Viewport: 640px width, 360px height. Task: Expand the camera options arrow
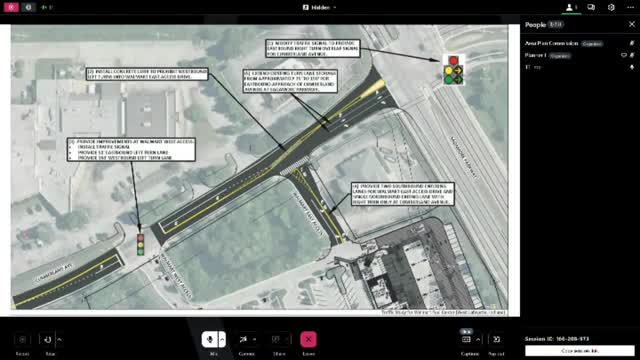pyautogui.click(x=255, y=339)
